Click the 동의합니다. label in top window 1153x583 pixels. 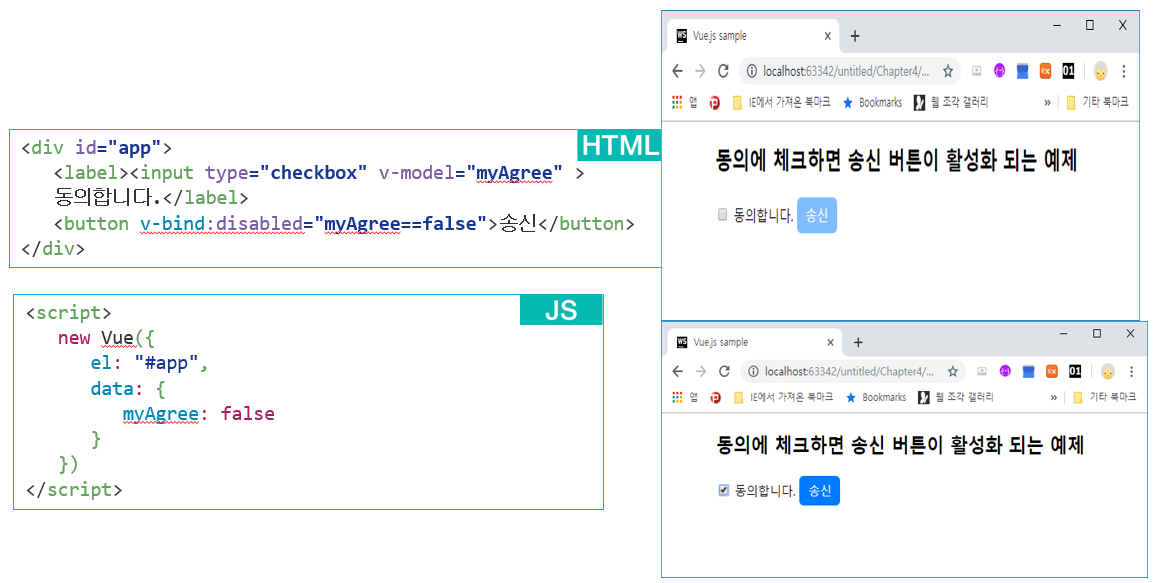pyautogui.click(x=763, y=215)
